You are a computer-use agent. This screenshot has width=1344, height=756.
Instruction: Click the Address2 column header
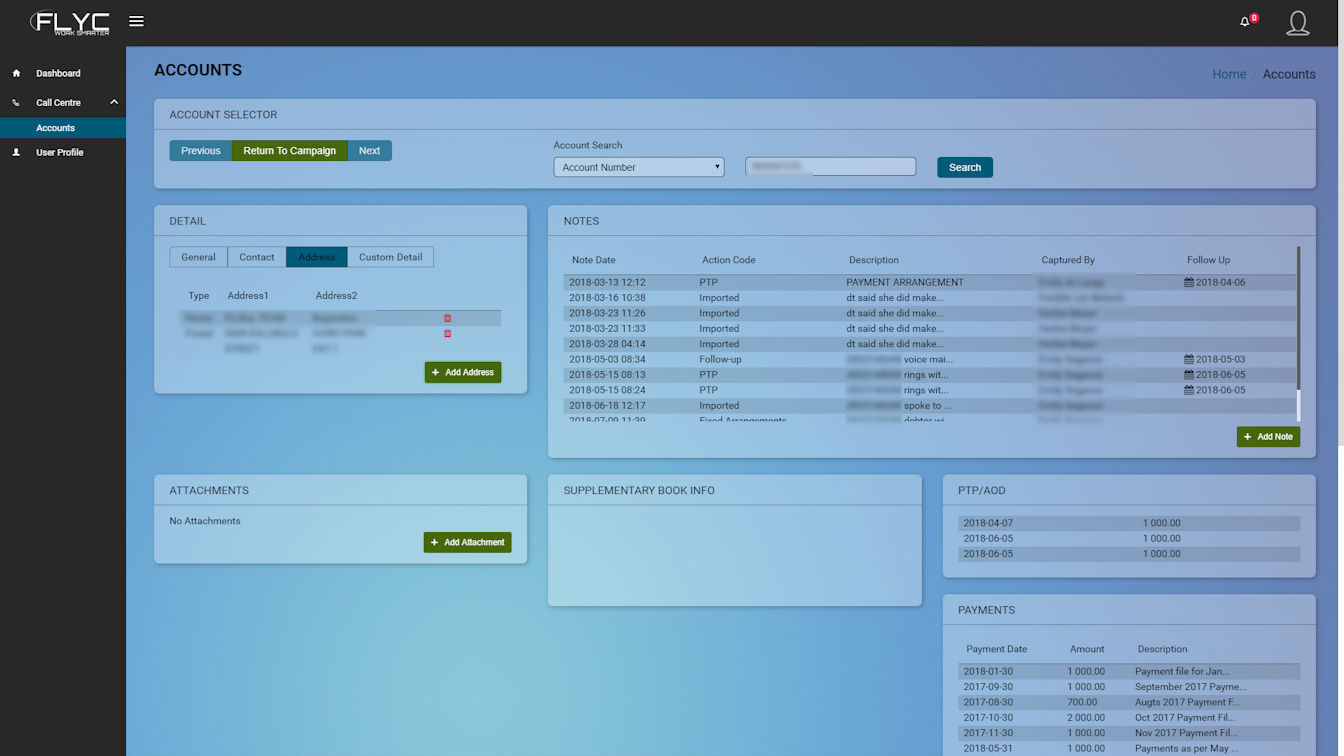pyautogui.click(x=336, y=296)
